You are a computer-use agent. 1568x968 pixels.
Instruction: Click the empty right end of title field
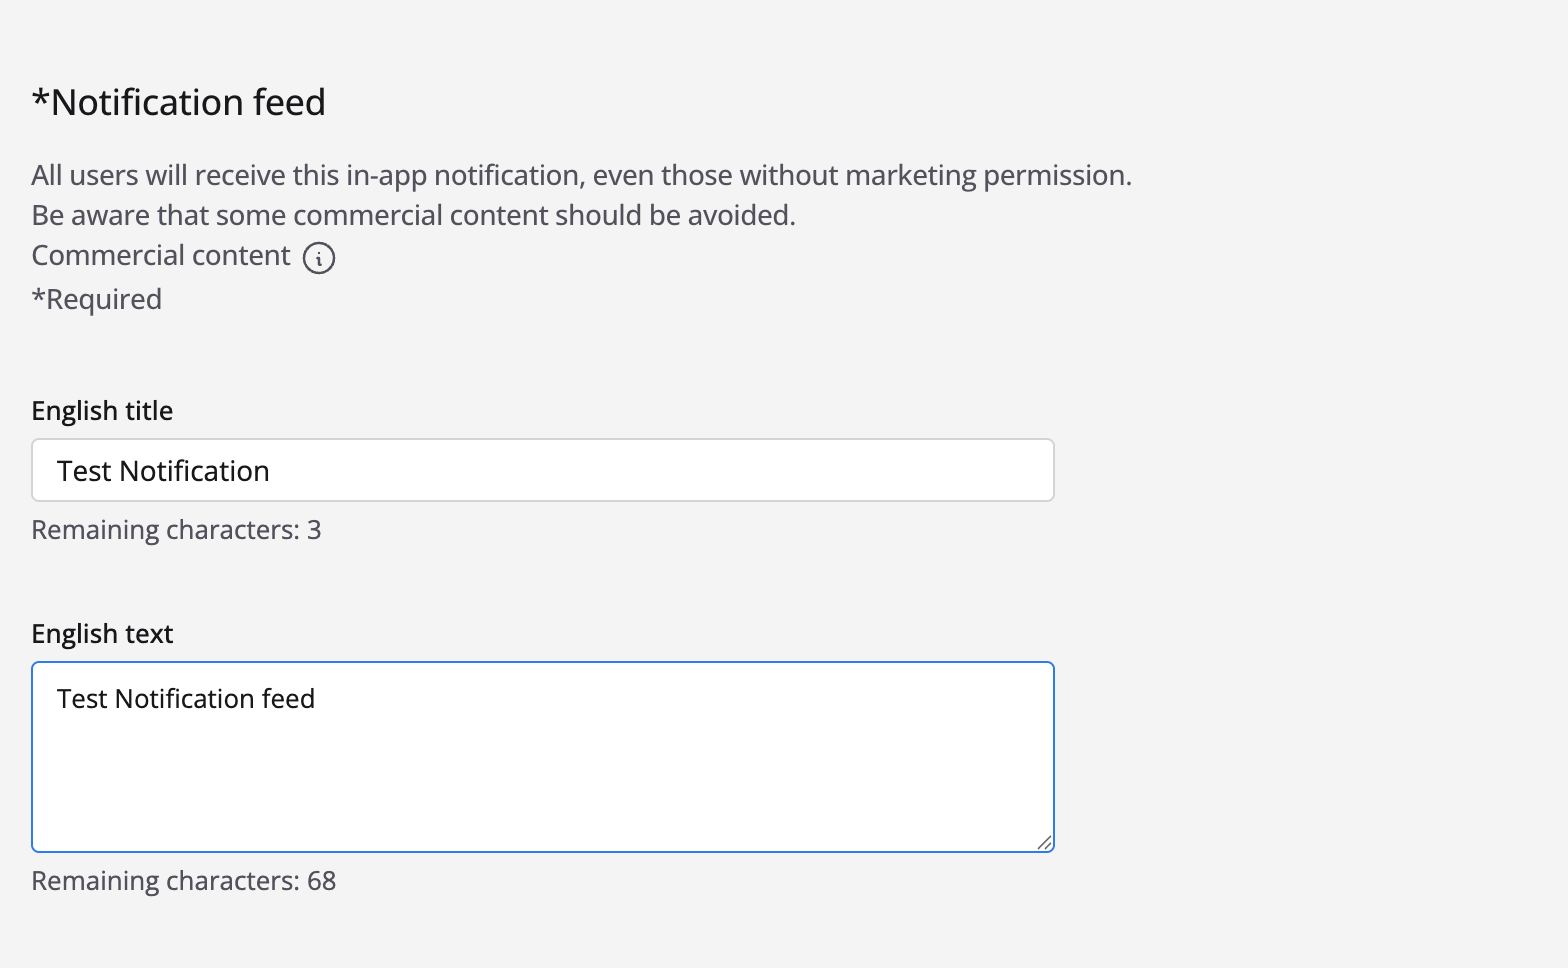(x=900, y=470)
